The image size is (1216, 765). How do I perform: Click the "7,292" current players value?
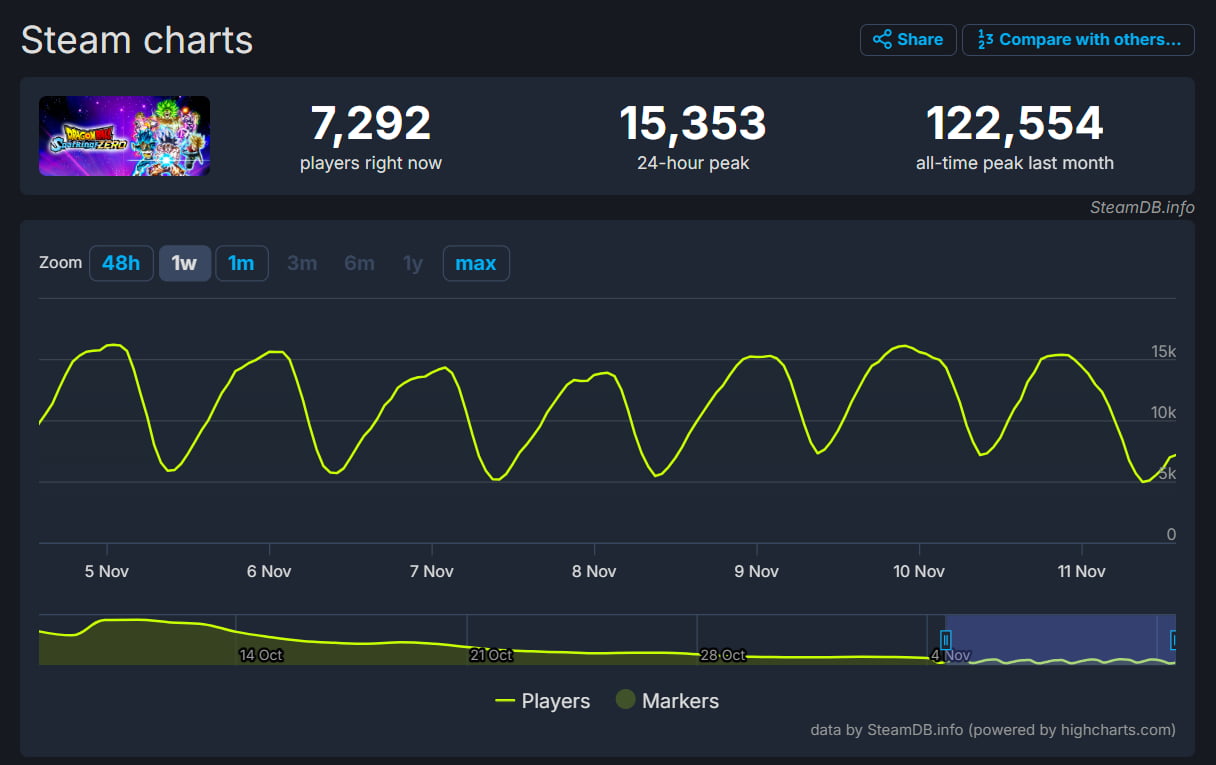pos(371,123)
